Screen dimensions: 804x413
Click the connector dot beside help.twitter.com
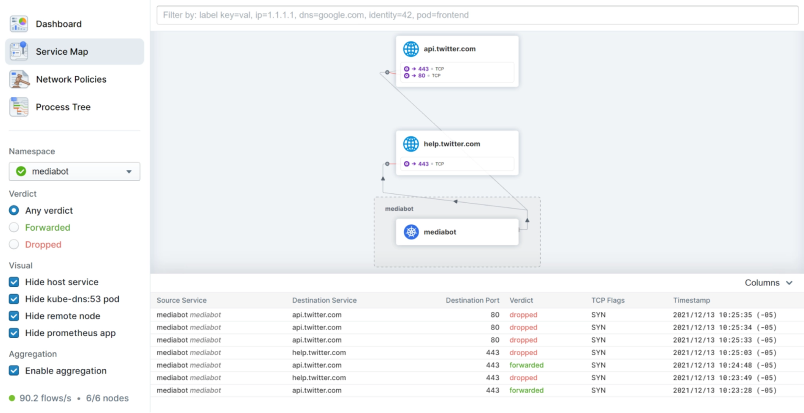pyautogui.click(x=387, y=164)
